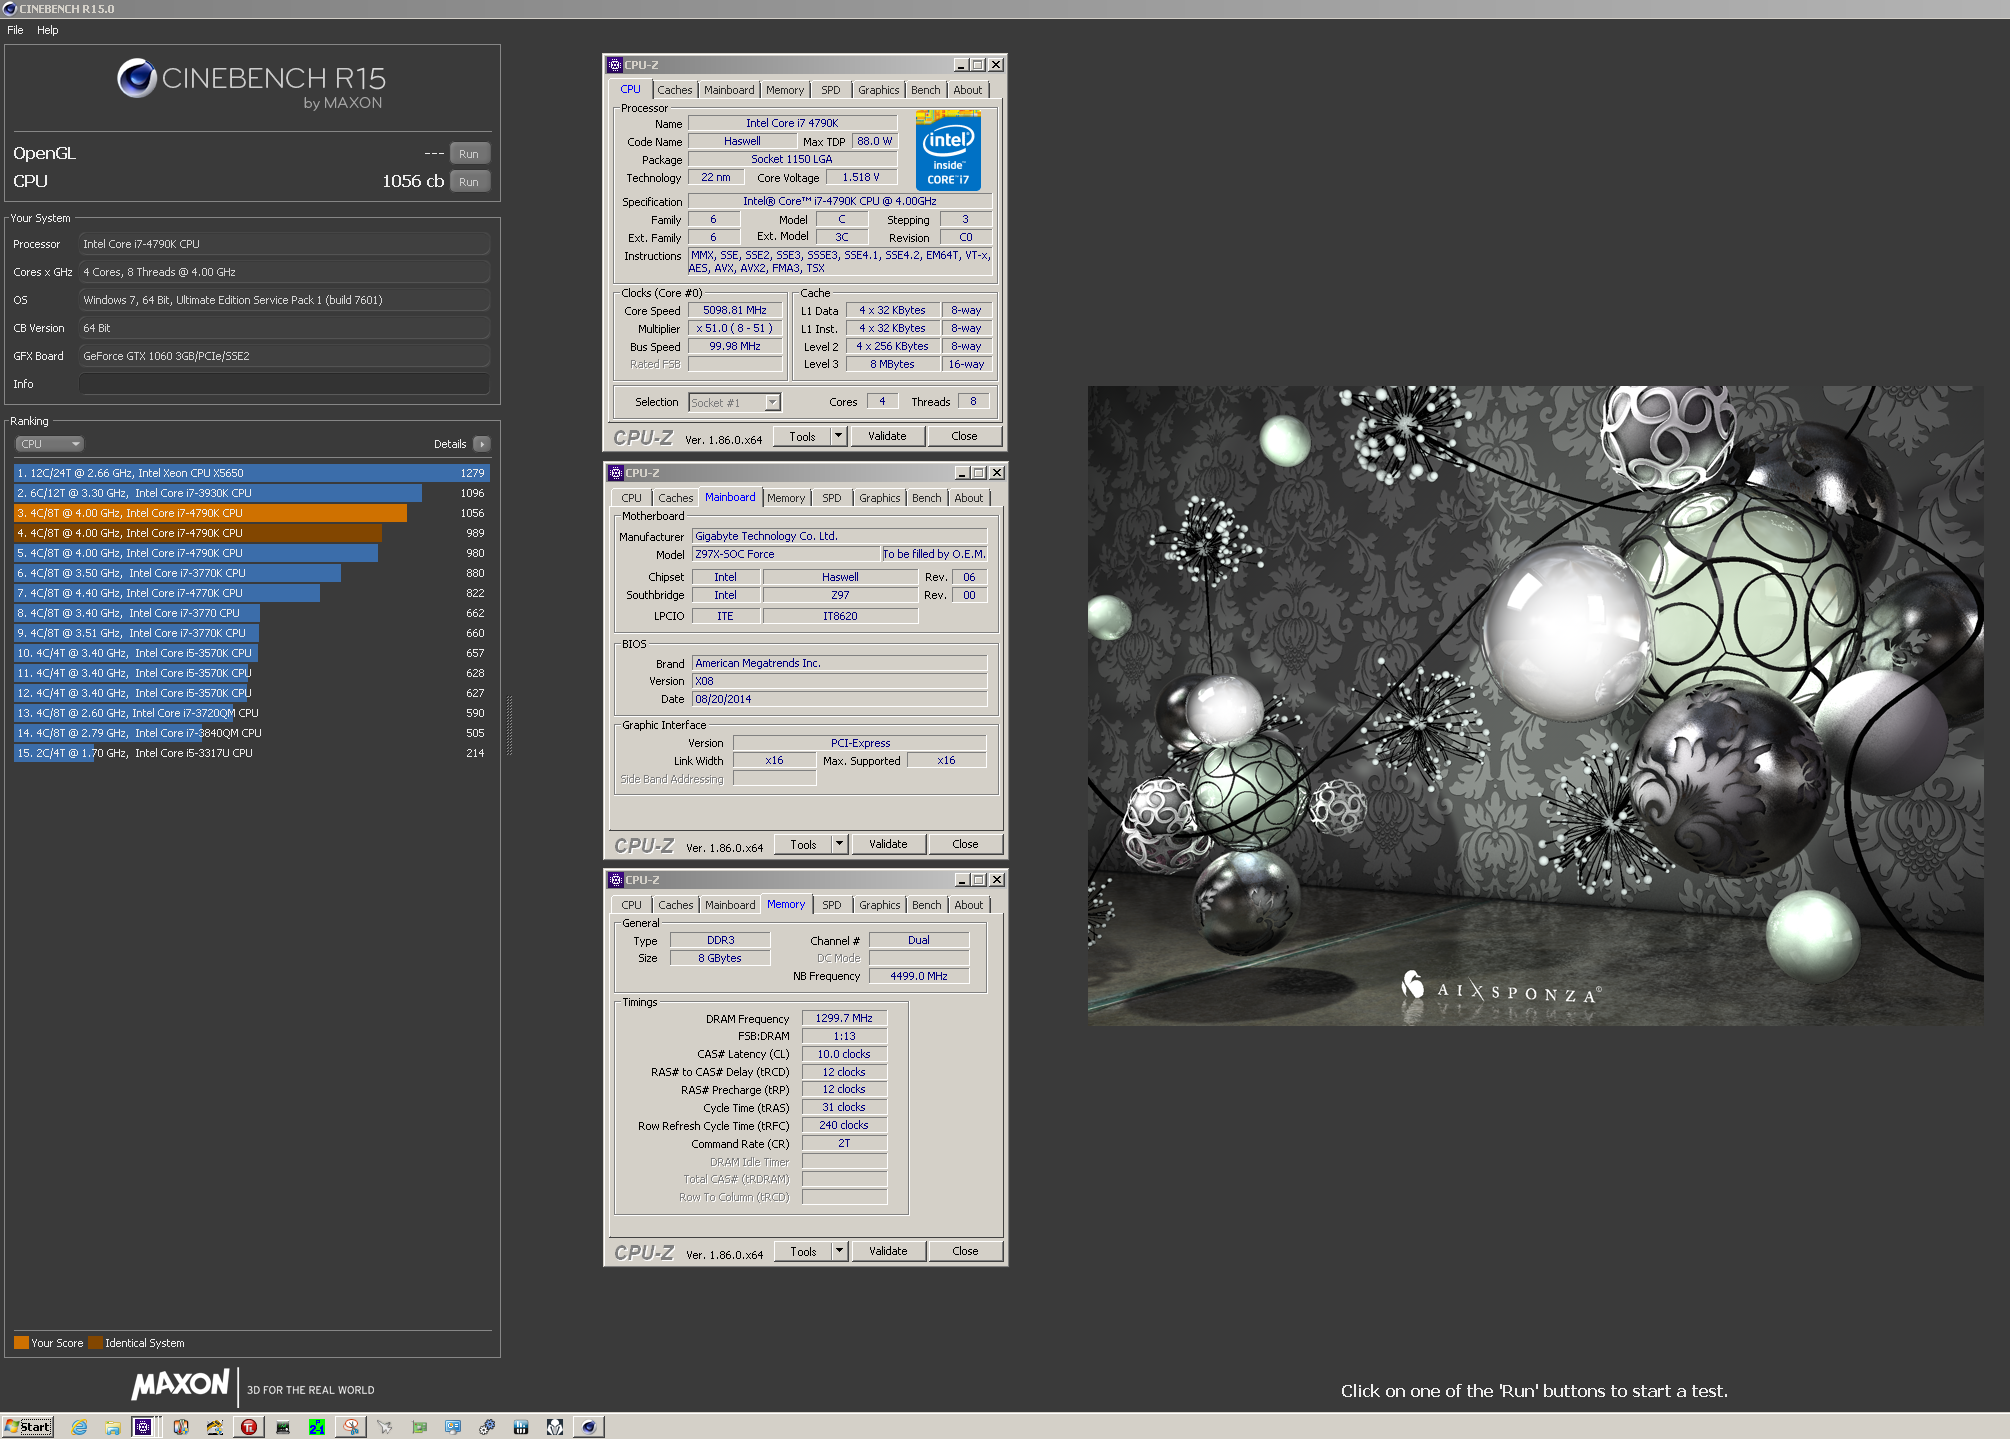
Task: Click motherboard model Z97X-SOC Force field
Action: click(785, 554)
